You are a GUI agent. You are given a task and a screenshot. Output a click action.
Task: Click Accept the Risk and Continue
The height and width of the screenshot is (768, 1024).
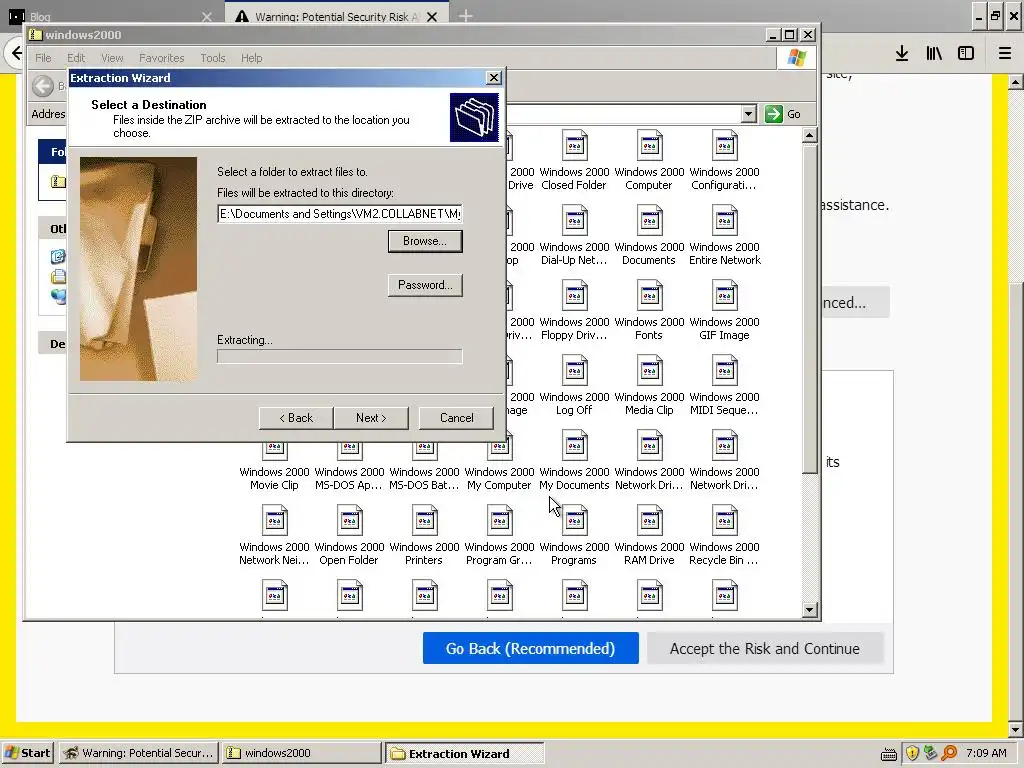pyautogui.click(x=765, y=648)
